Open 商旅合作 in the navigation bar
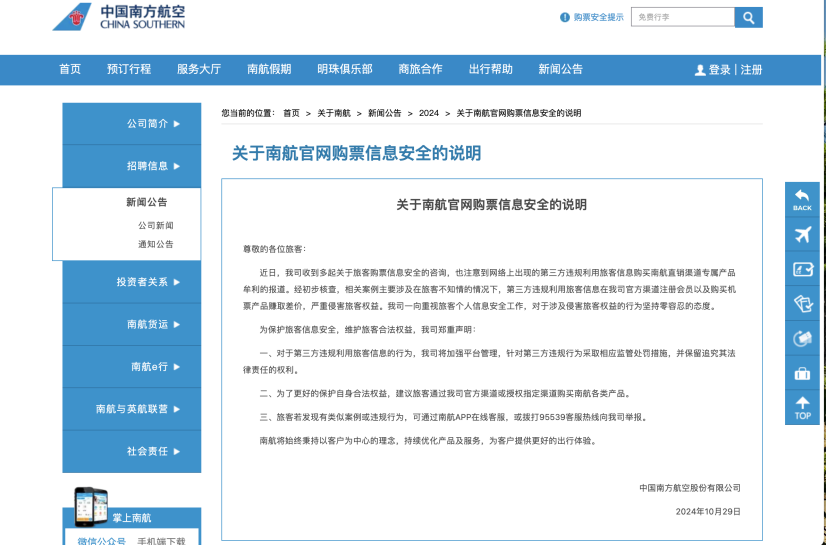826x545 pixels. (x=420, y=69)
